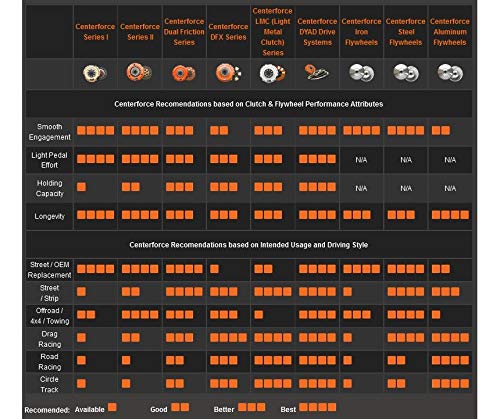Click the two-square Good legend swatch
The width and height of the screenshot is (500, 419).
click(x=180, y=407)
